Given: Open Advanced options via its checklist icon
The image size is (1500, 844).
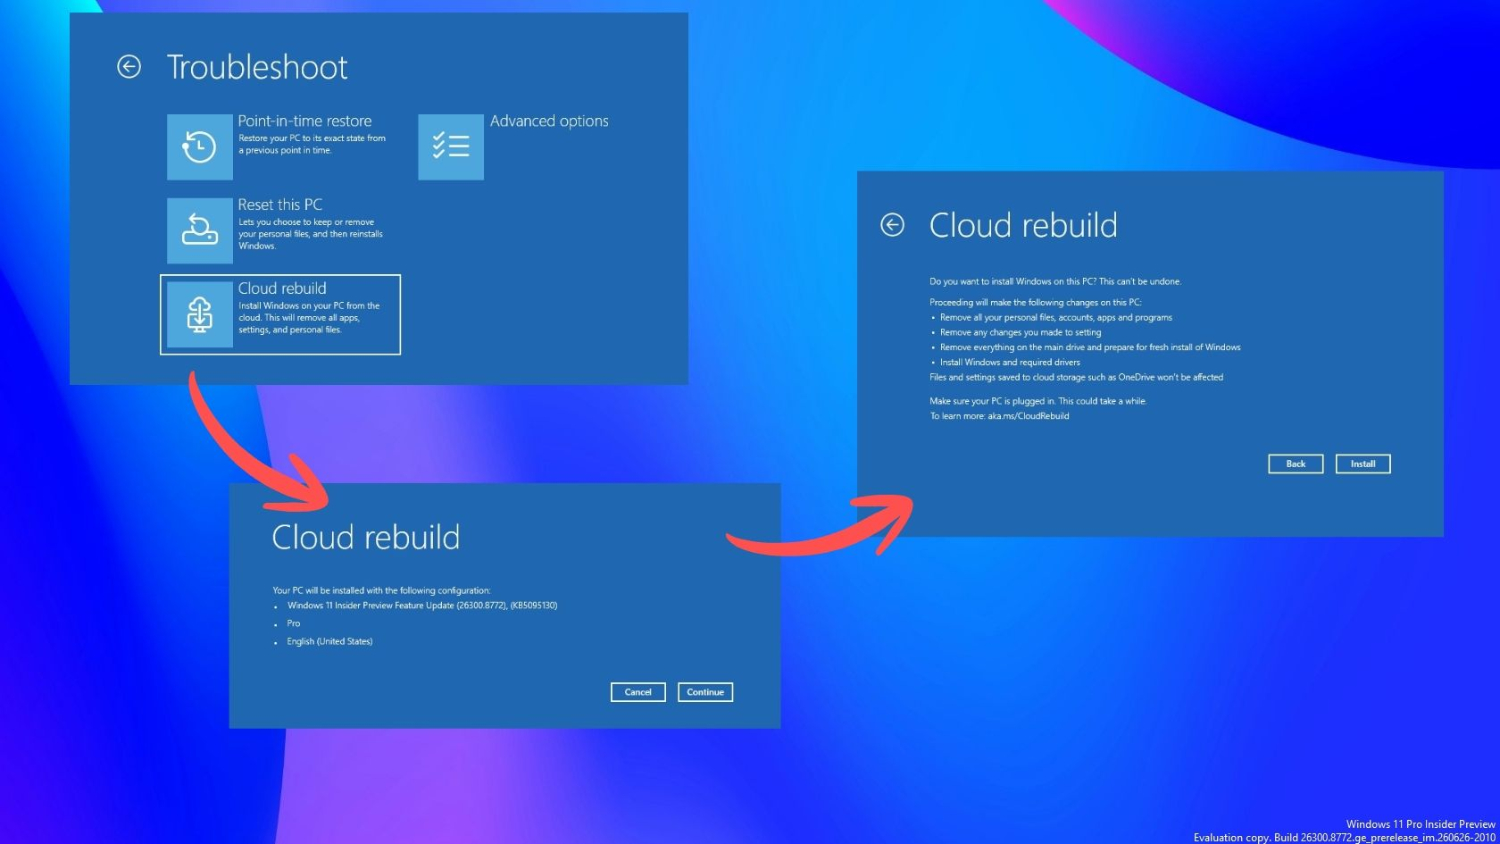Looking at the screenshot, I should pos(451,147).
